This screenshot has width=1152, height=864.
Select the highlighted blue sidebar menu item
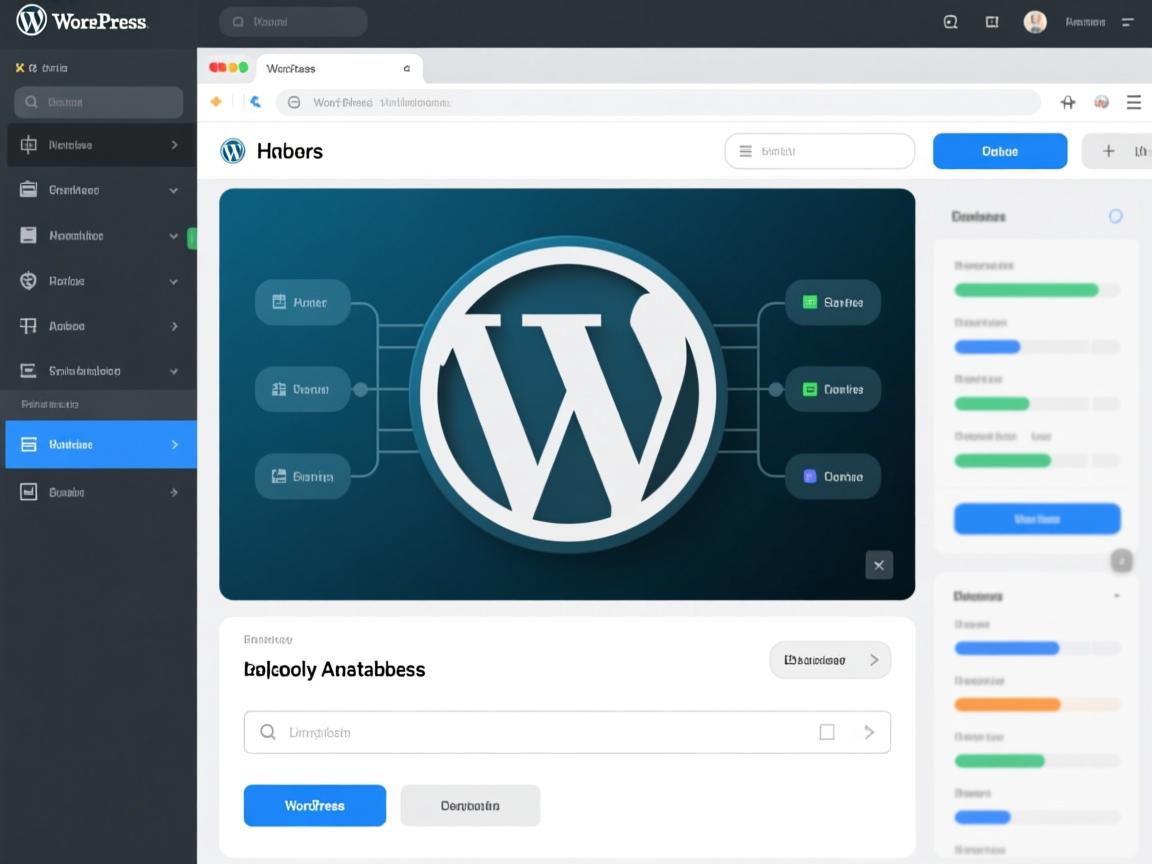click(100, 444)
